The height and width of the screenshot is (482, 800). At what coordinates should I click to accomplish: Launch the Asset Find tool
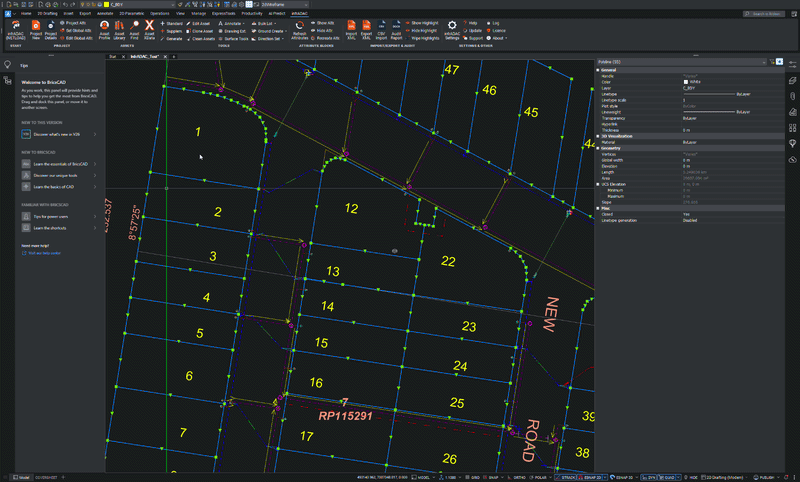134,30
